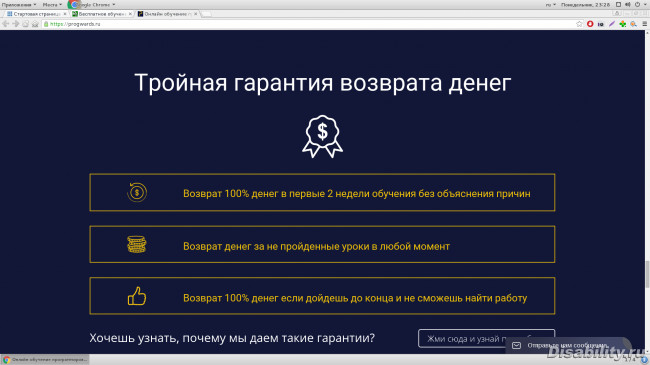Click the red Opera-style extension icon
The height and width of the screenshot is (365, 650).
[590, 24]
